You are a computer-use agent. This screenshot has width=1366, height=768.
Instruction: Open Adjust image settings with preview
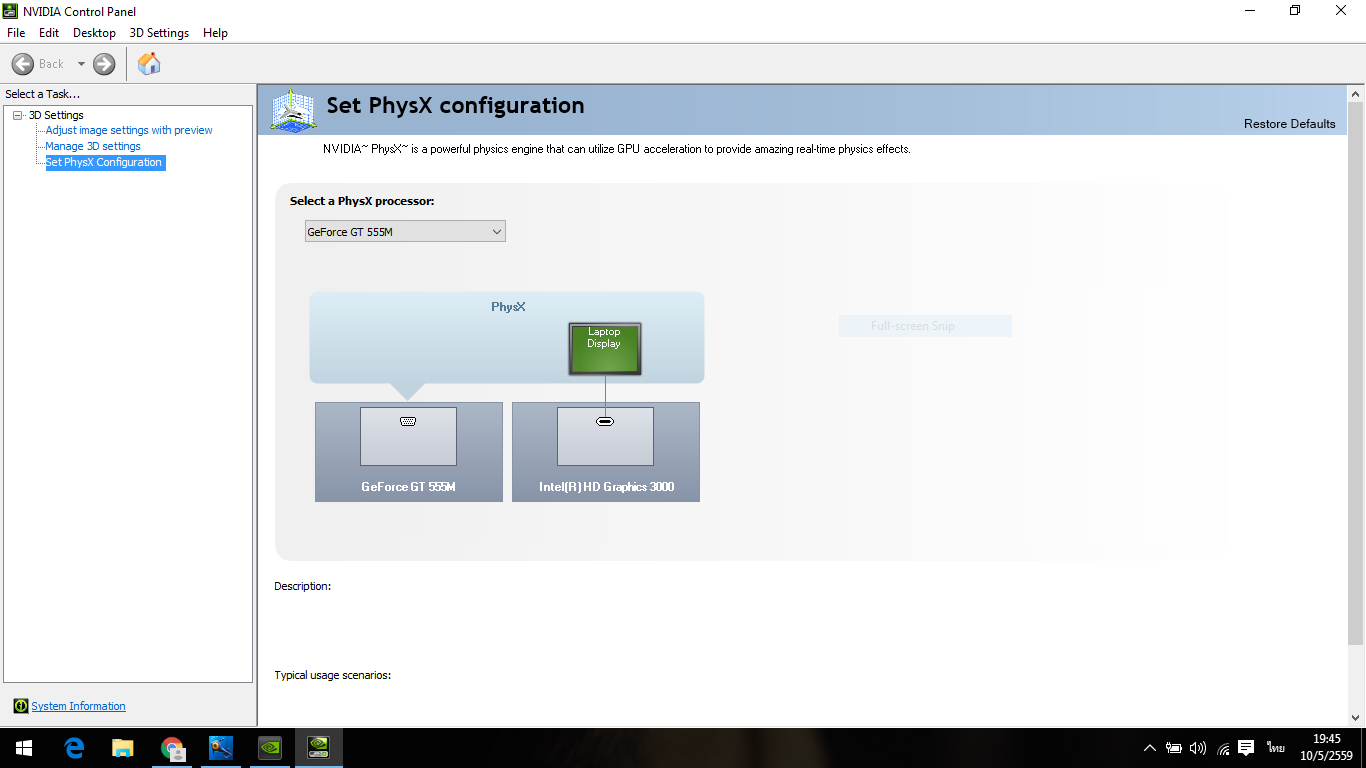(129, 130)
